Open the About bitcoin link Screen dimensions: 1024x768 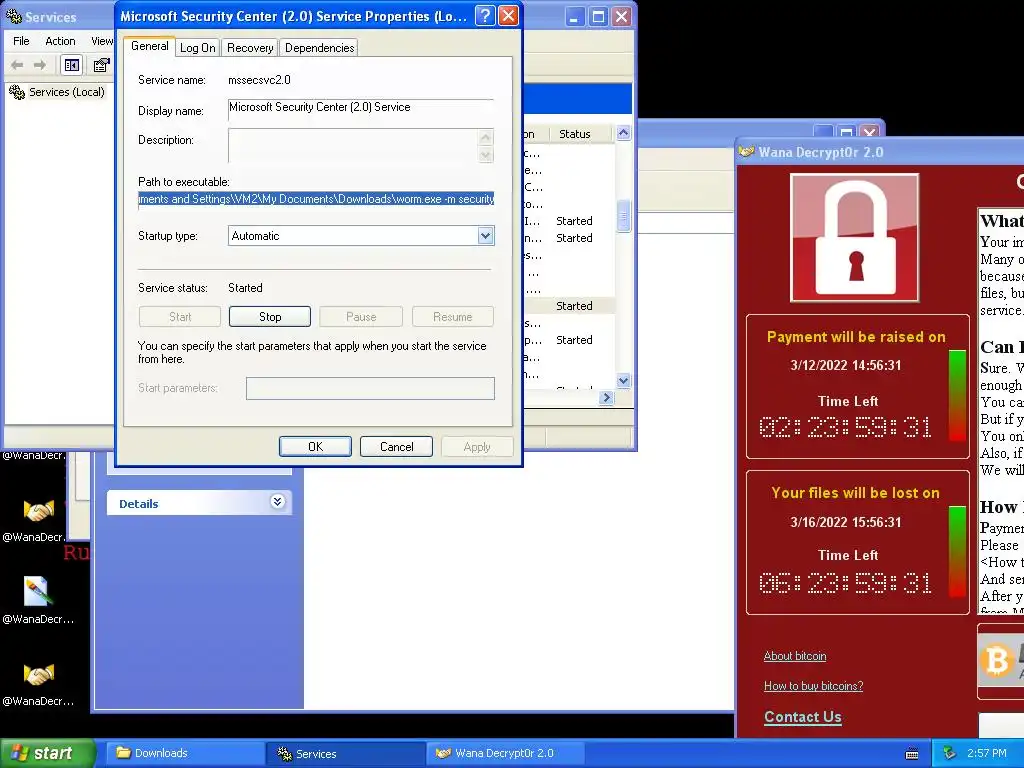pyautogui.click(x=795, y=656)
